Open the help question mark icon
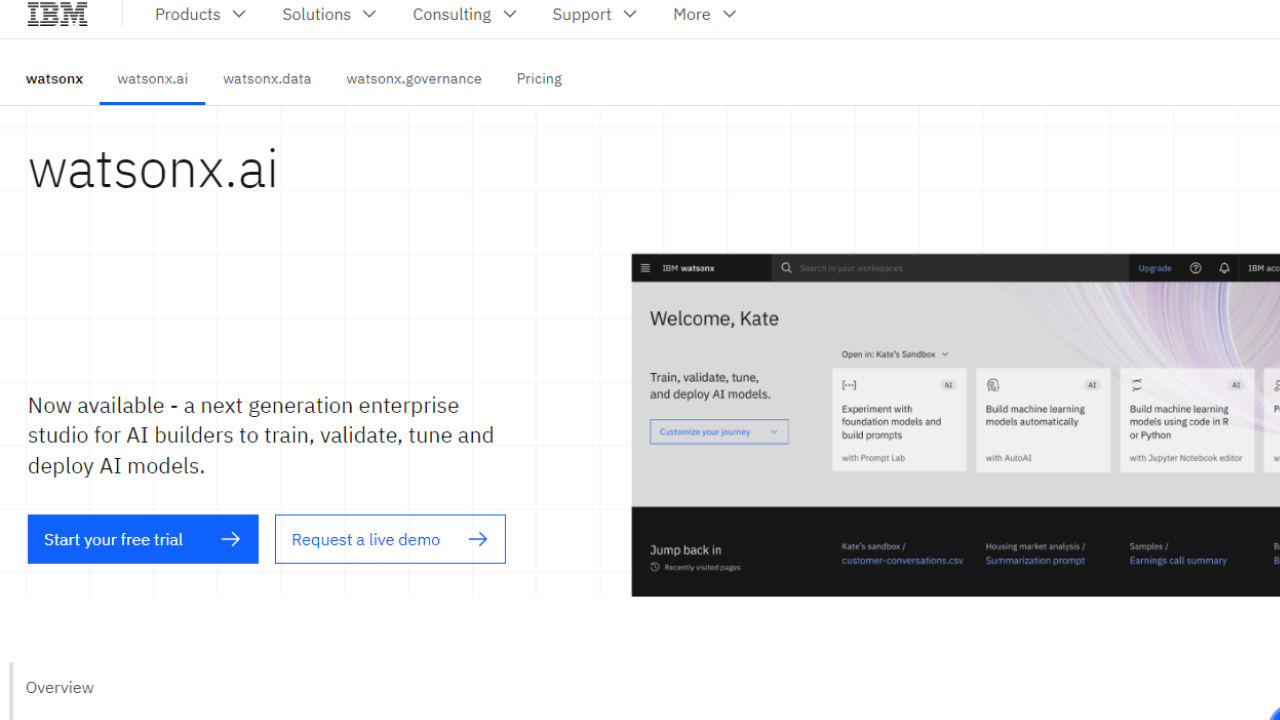The image size is (1280, 720). click(x=1196, y=268)
